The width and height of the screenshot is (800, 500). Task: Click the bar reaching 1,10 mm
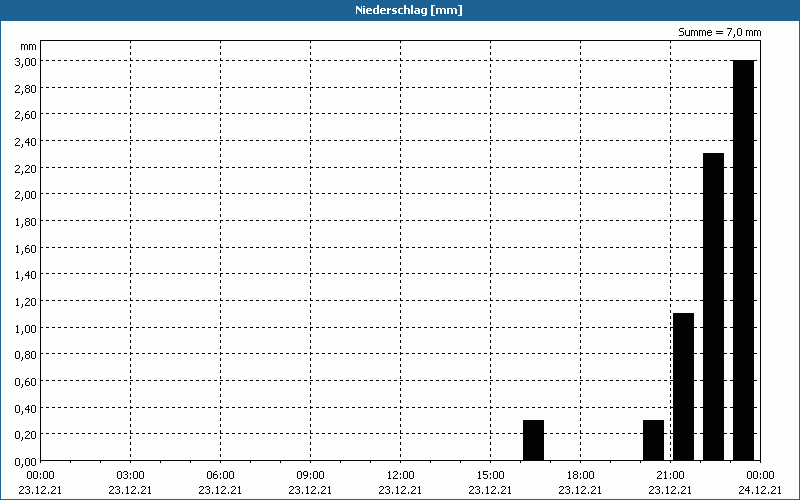pos(683,387)
